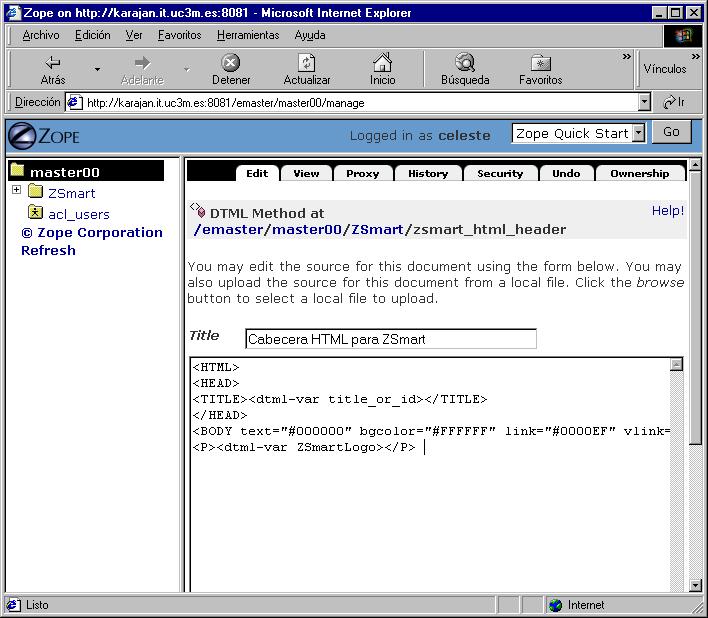Switch to the Proxy tab
708x618 pixels.
point(363,173)
